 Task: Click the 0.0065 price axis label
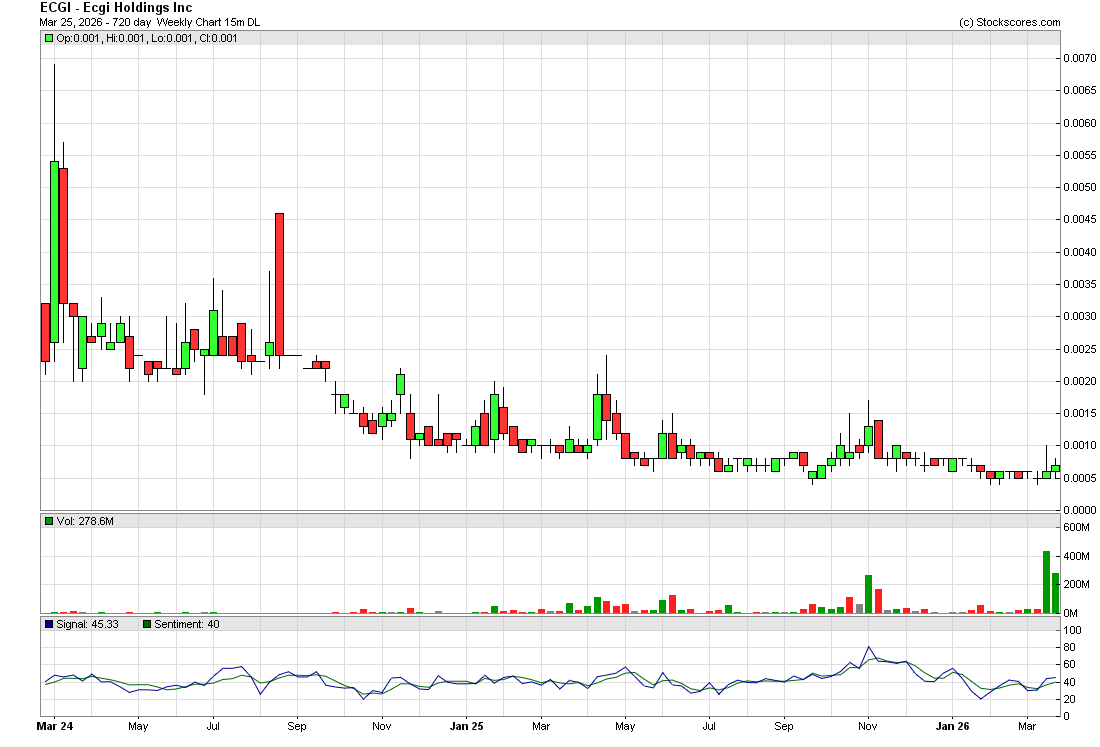(1079, 90)
